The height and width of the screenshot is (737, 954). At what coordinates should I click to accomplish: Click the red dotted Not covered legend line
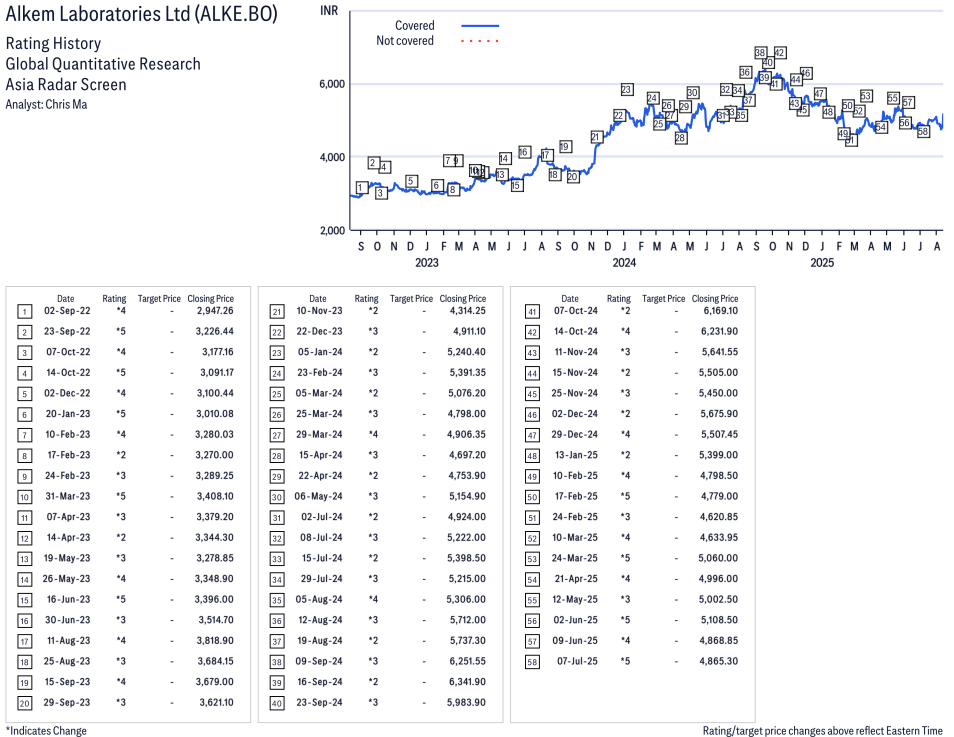(x=480, y=41)
